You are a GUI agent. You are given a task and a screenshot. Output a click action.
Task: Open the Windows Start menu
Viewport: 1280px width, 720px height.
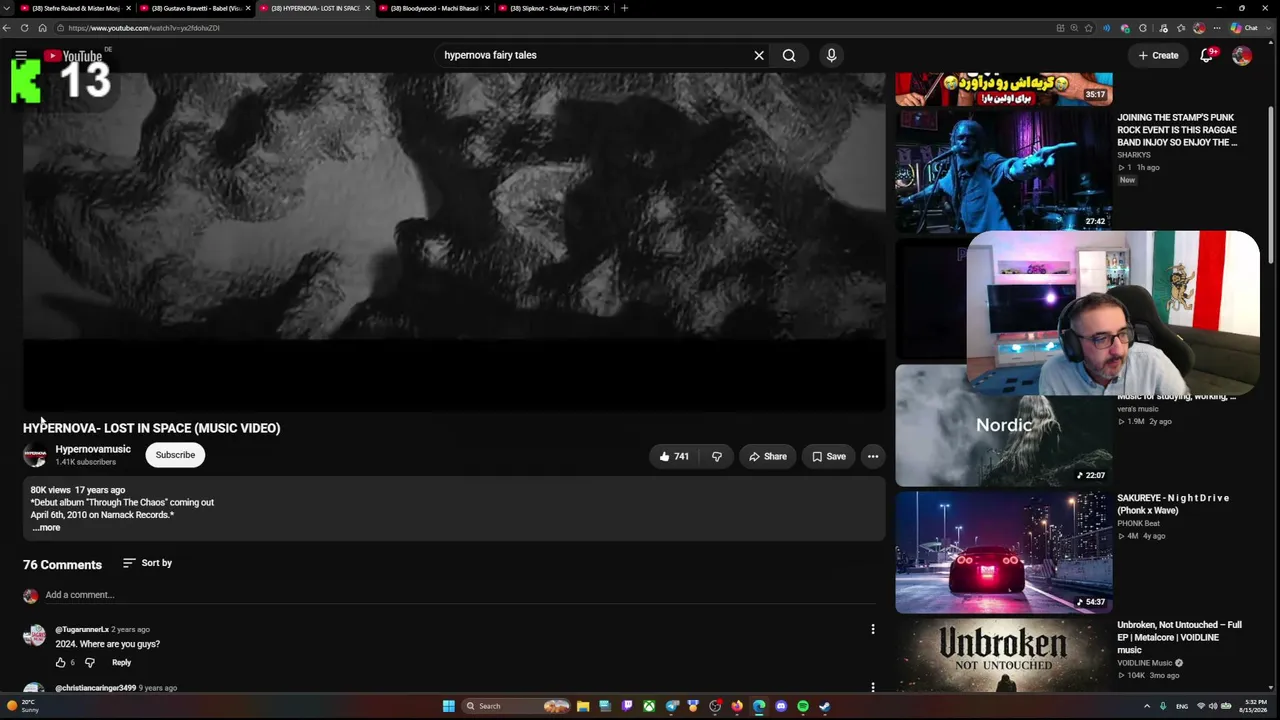449,706
